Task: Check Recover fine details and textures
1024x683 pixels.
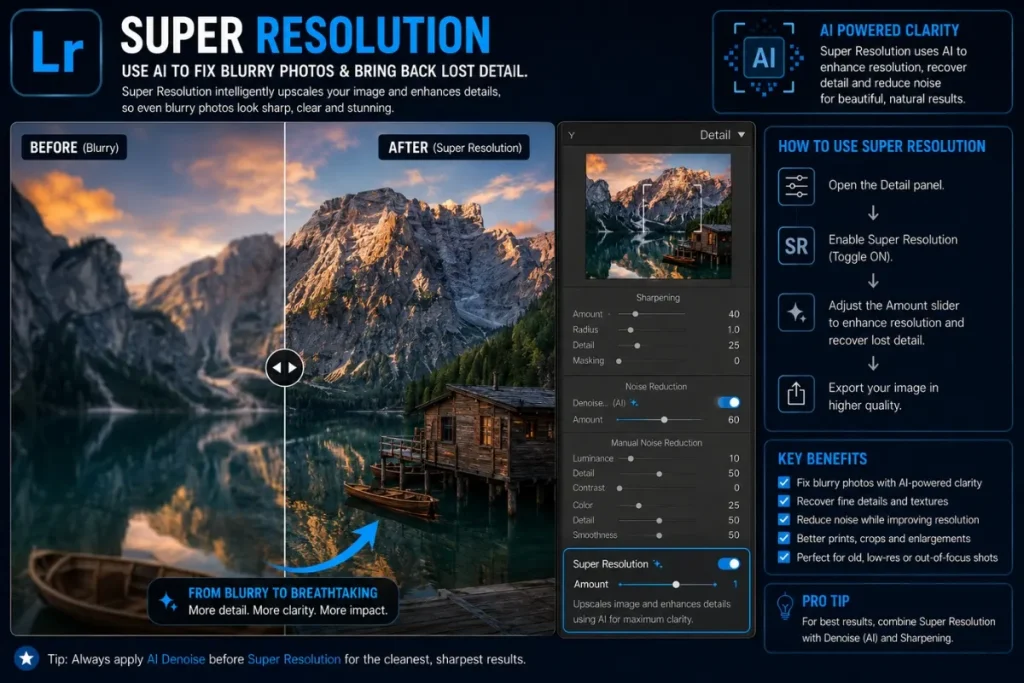Action: [784, 501]
